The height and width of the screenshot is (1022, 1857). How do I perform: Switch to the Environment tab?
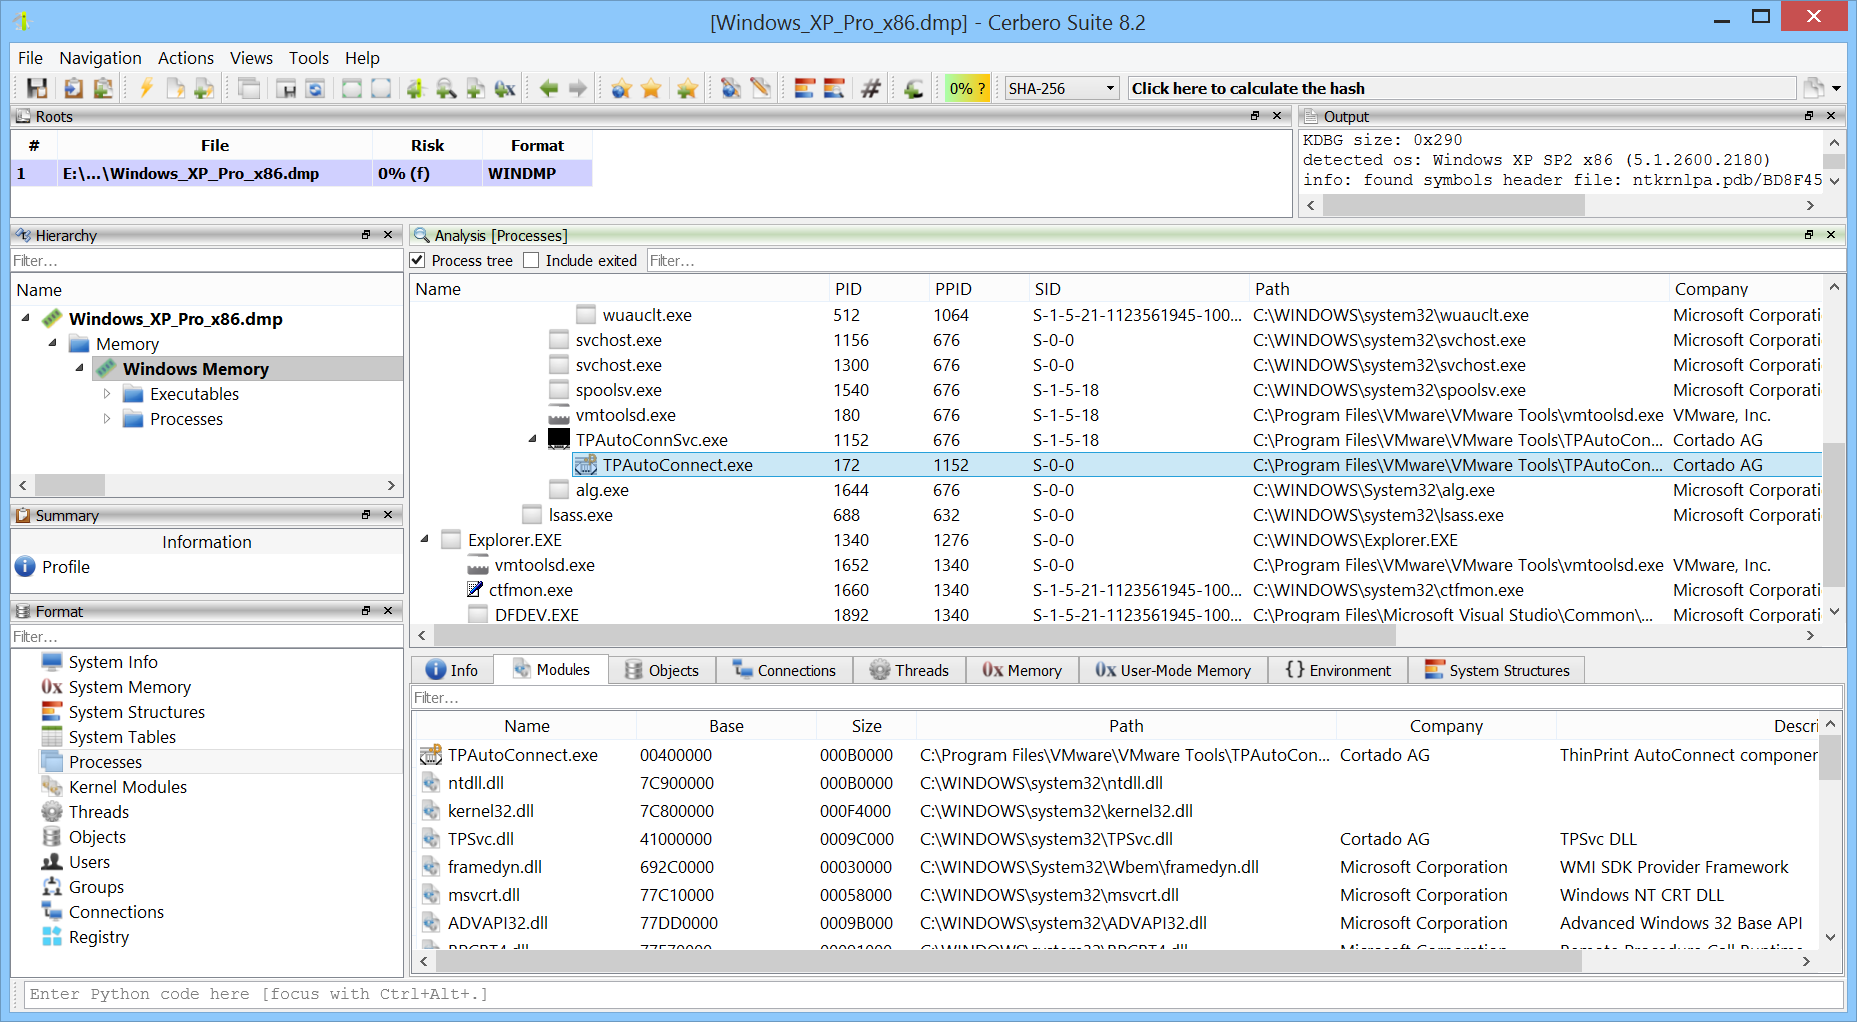(x=1338, y=670)
